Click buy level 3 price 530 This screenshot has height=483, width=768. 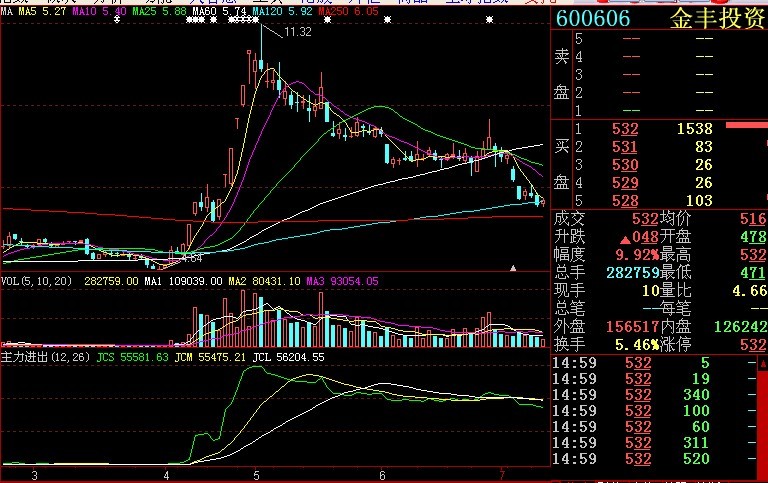(x=625, y=165)
